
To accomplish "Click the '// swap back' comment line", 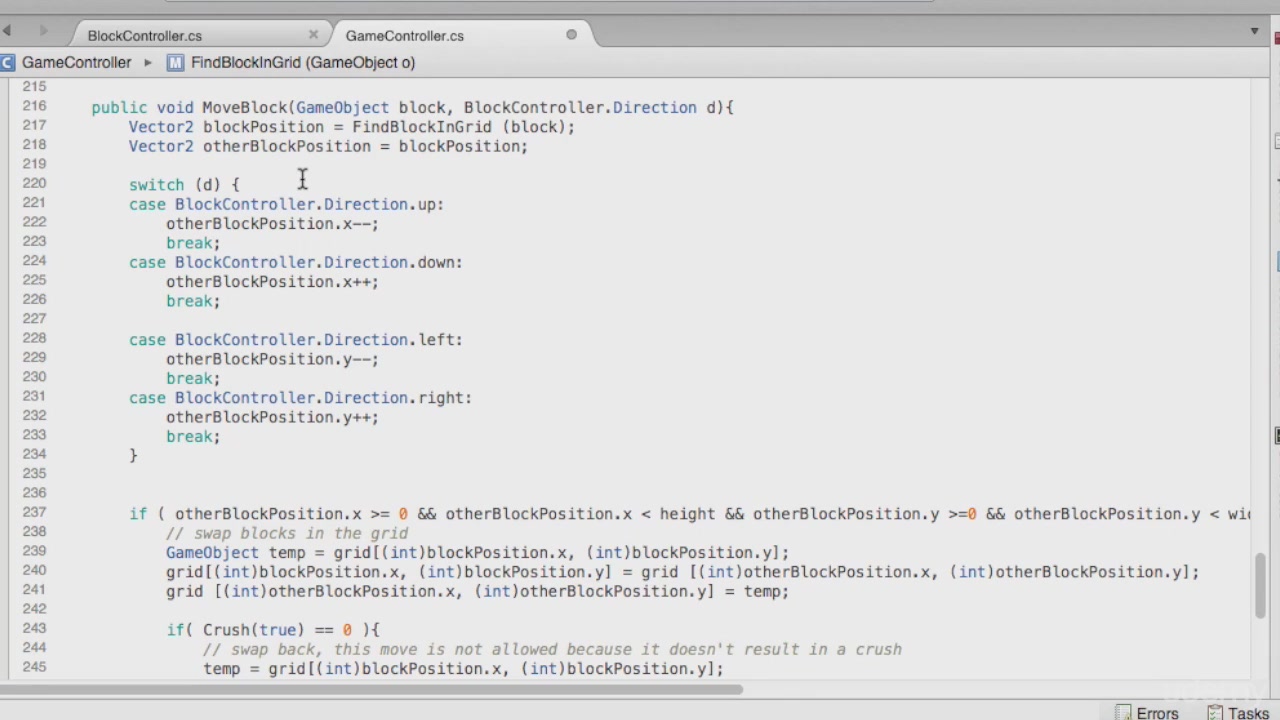I will click(x=552, y=649).
